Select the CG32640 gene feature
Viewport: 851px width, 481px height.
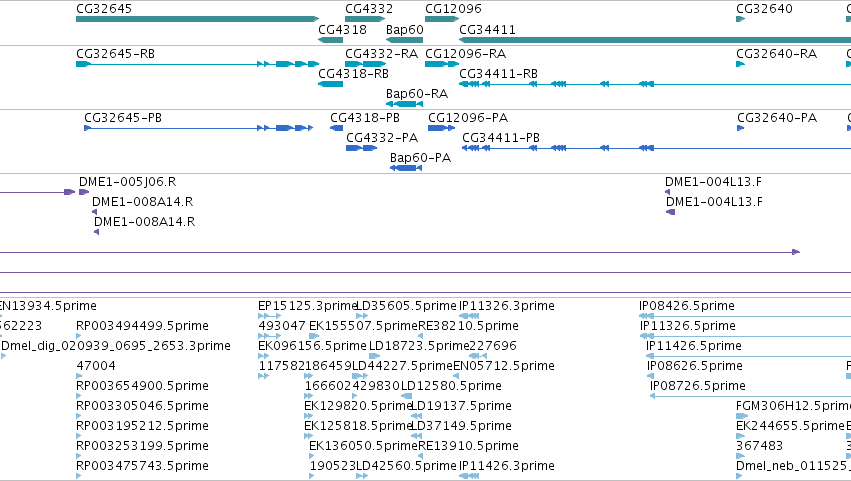(740, 19)
